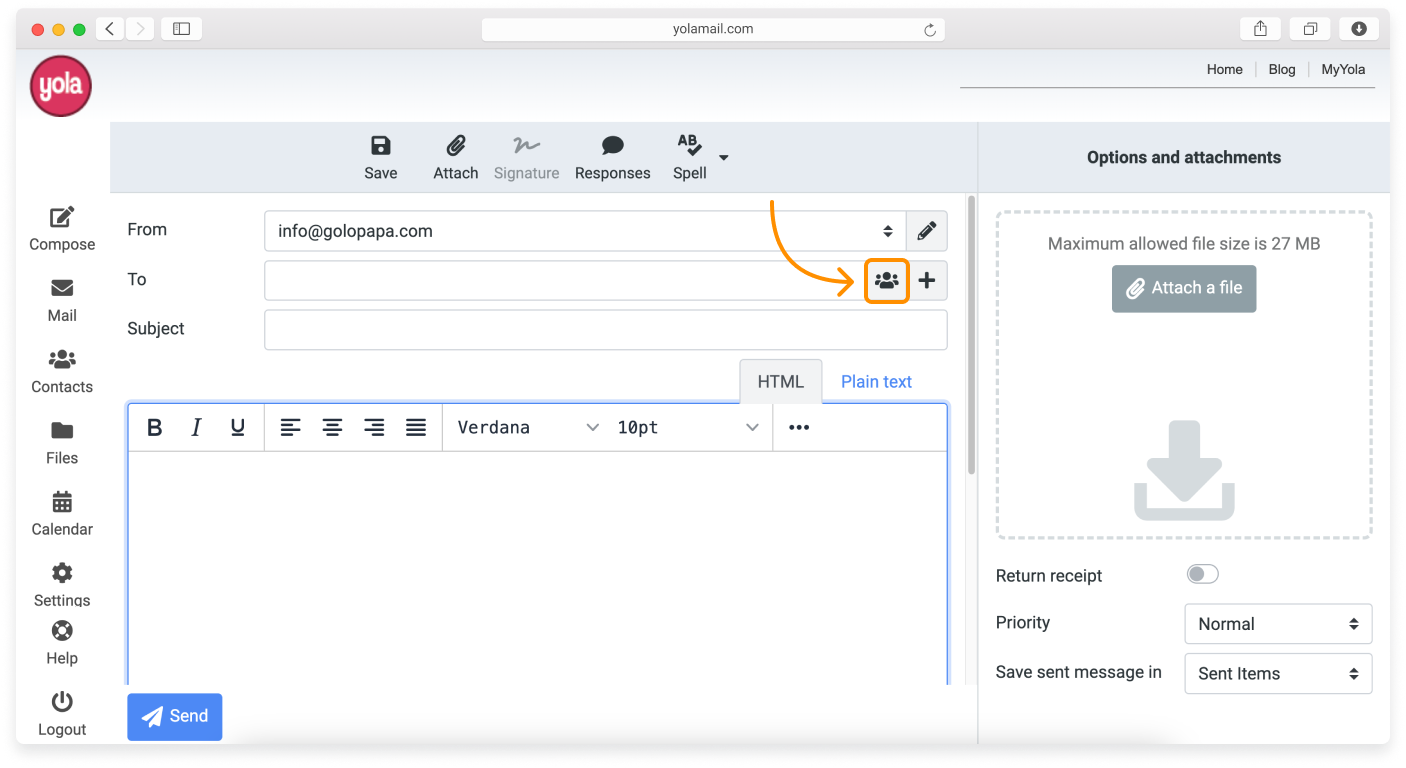Toggle italic formatting
1406x768 pixels.
pyautogui.click(x=196, y=428)
